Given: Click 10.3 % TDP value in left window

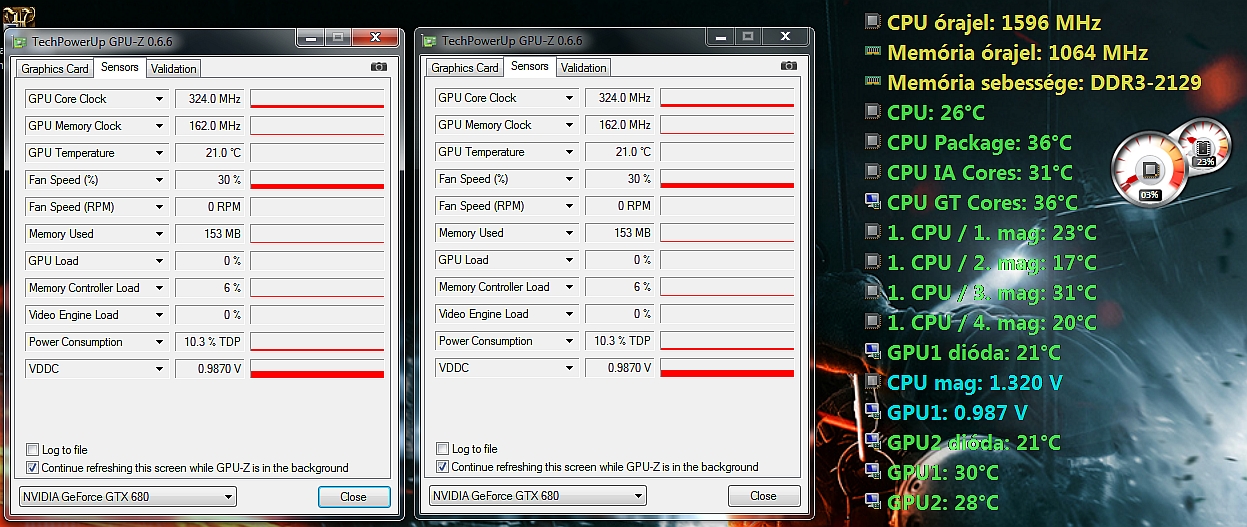Looking at the screenshot, I should coord(209,342).
